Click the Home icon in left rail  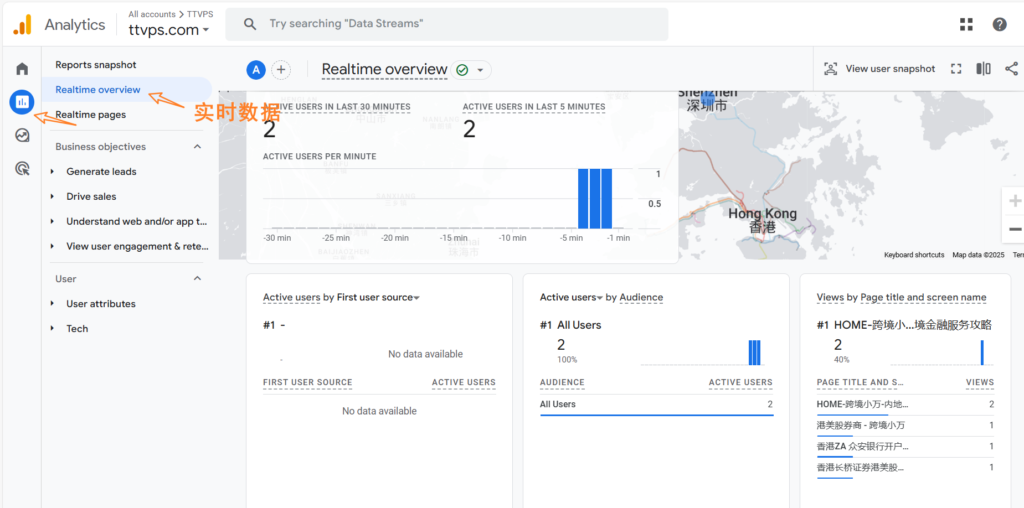[x=21, y=69]
